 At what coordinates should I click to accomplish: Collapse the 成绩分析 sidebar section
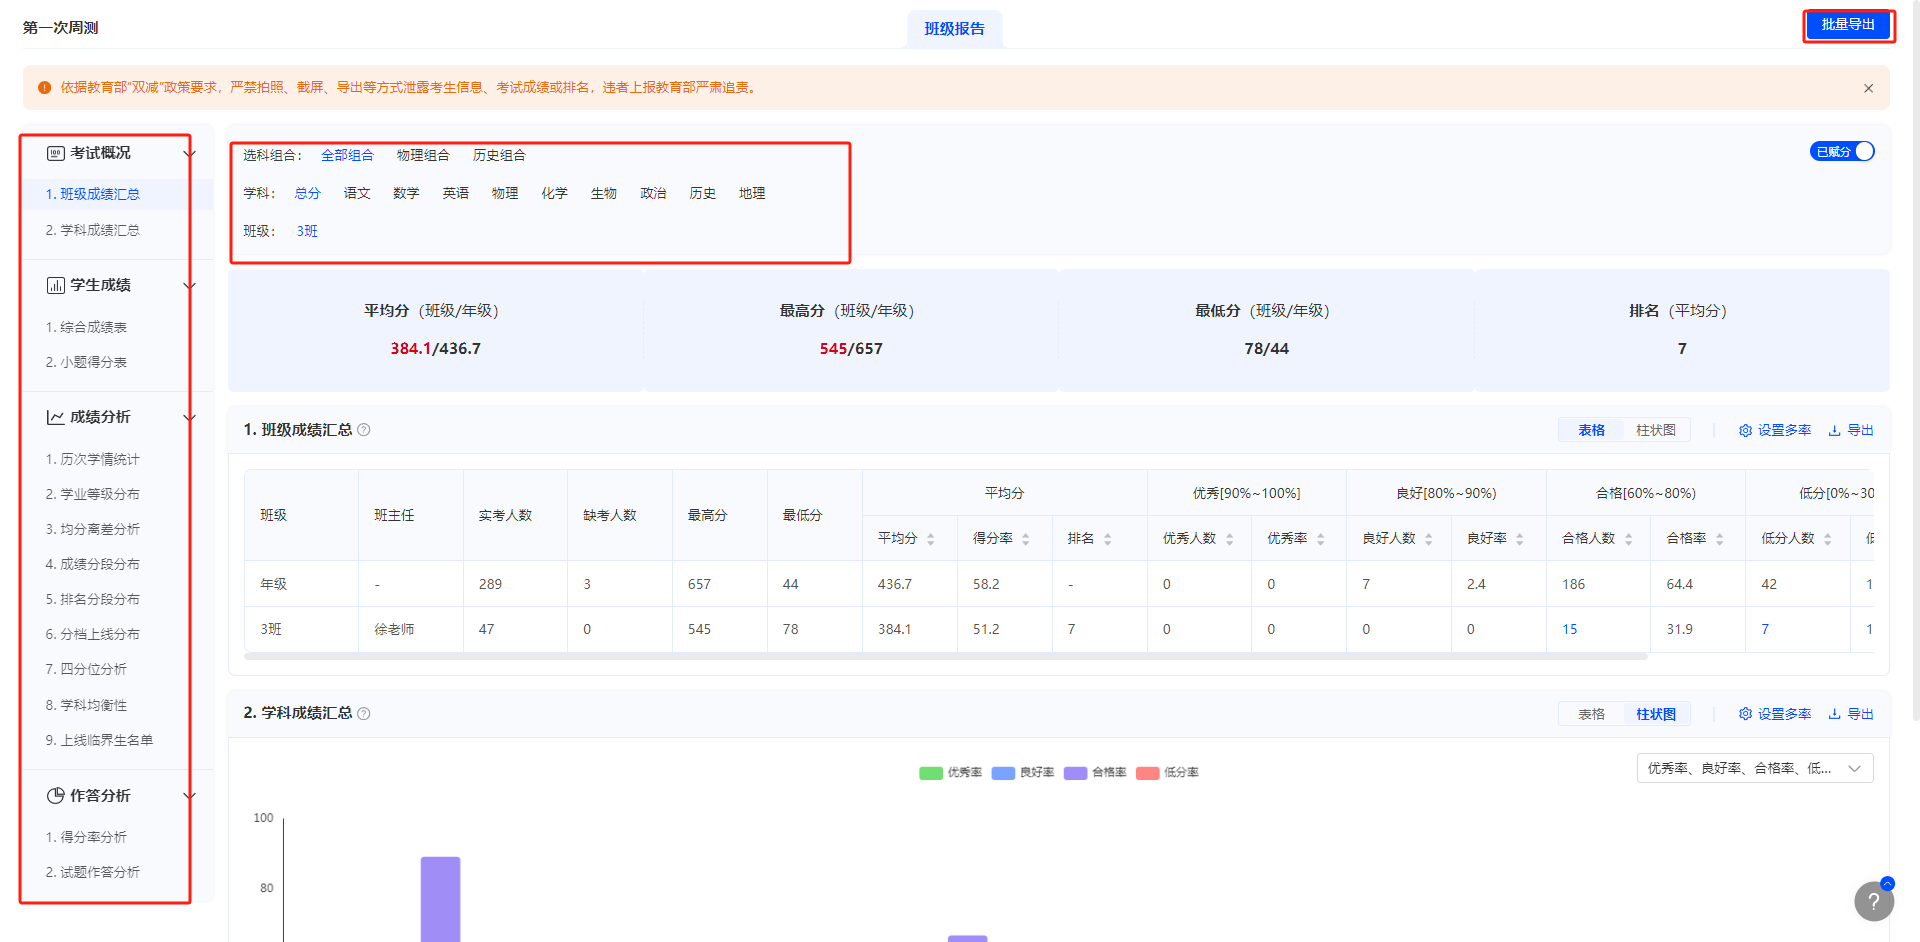pos(189,417)
